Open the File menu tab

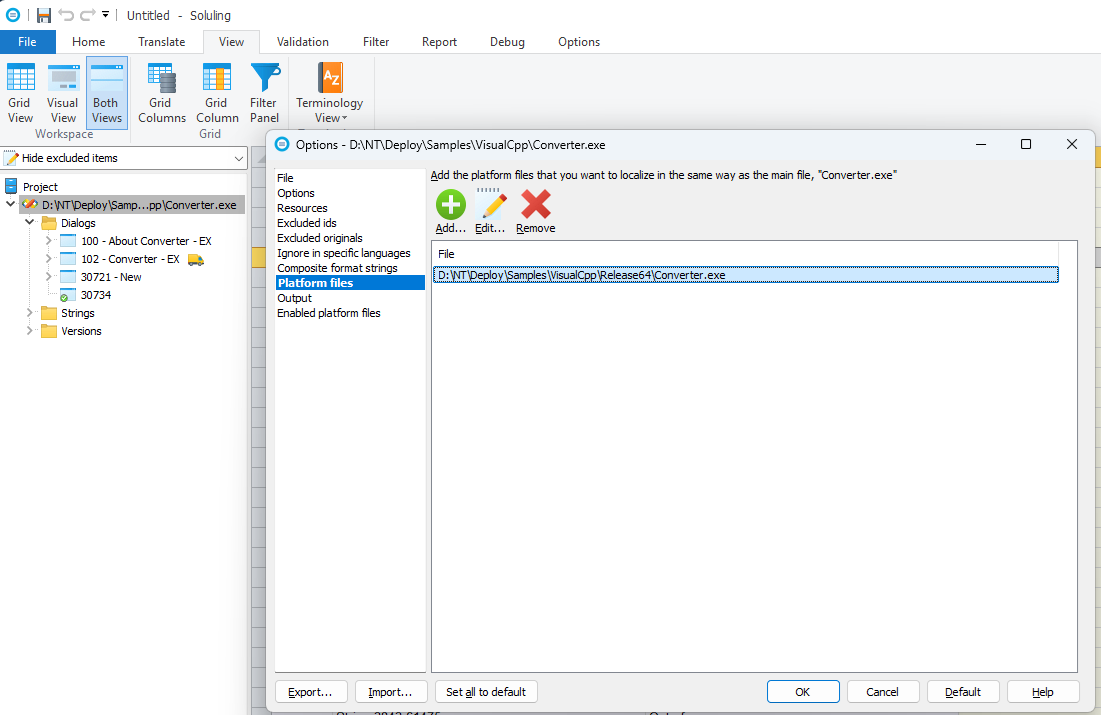pyautogui.click(x=27, y=42)
